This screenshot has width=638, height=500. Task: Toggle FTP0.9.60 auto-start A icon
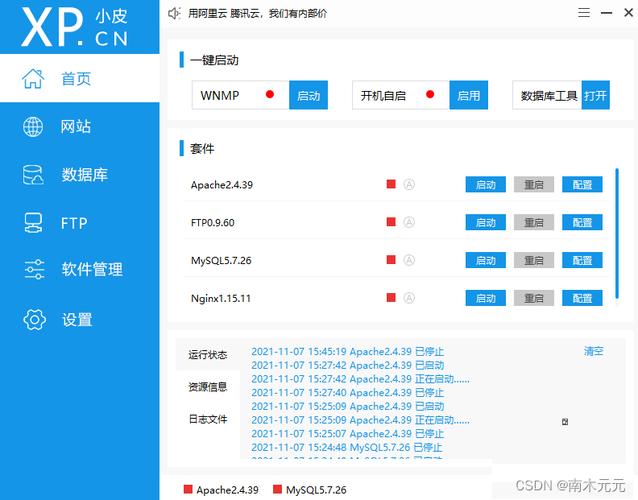click(x=409, y=222)
